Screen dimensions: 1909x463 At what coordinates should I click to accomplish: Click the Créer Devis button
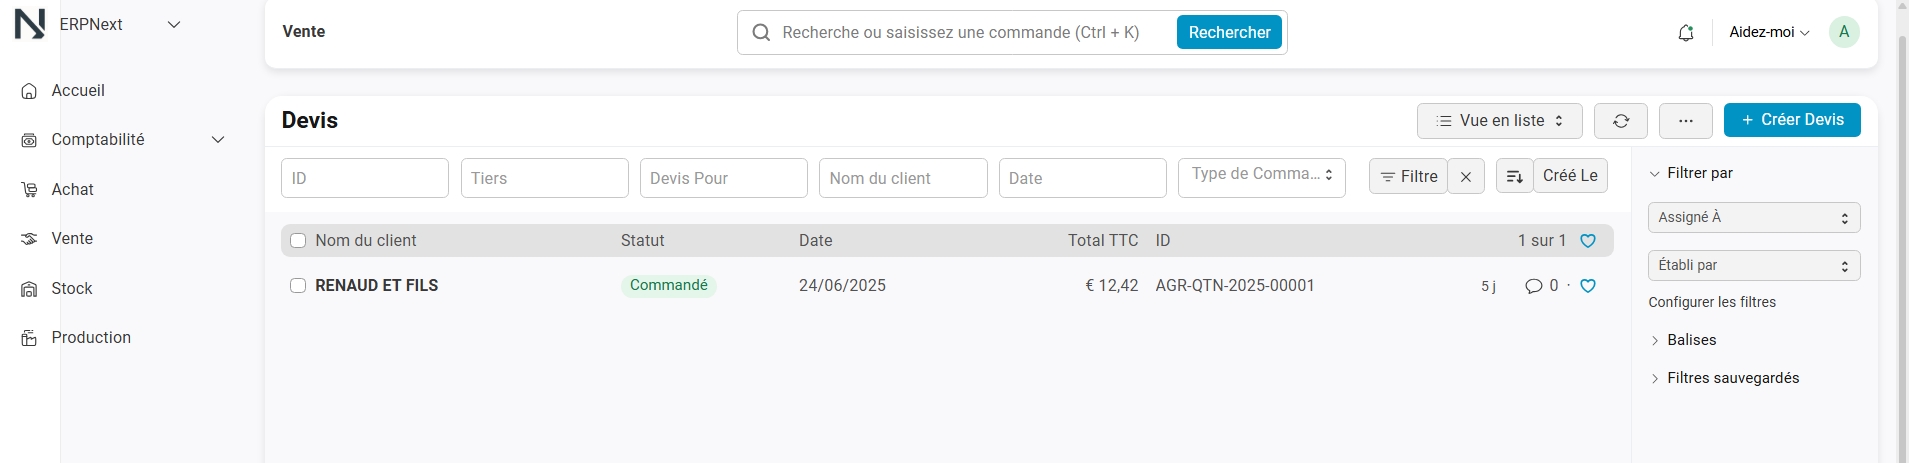(1792, 120)
